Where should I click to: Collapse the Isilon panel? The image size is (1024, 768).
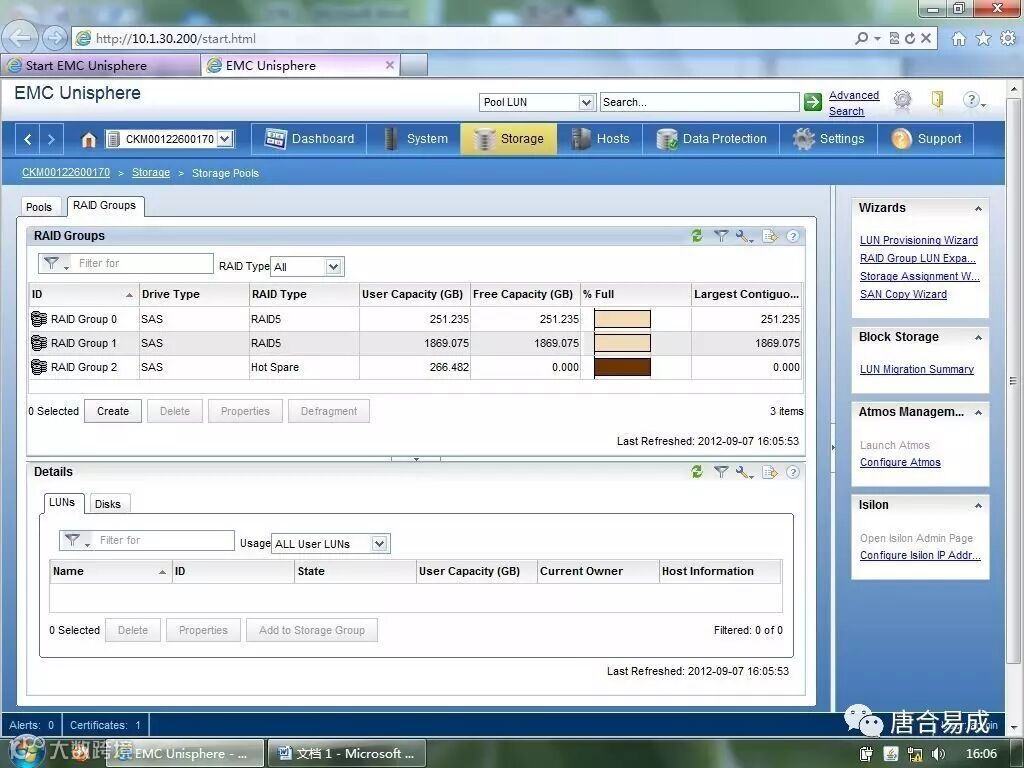(978, 505)
